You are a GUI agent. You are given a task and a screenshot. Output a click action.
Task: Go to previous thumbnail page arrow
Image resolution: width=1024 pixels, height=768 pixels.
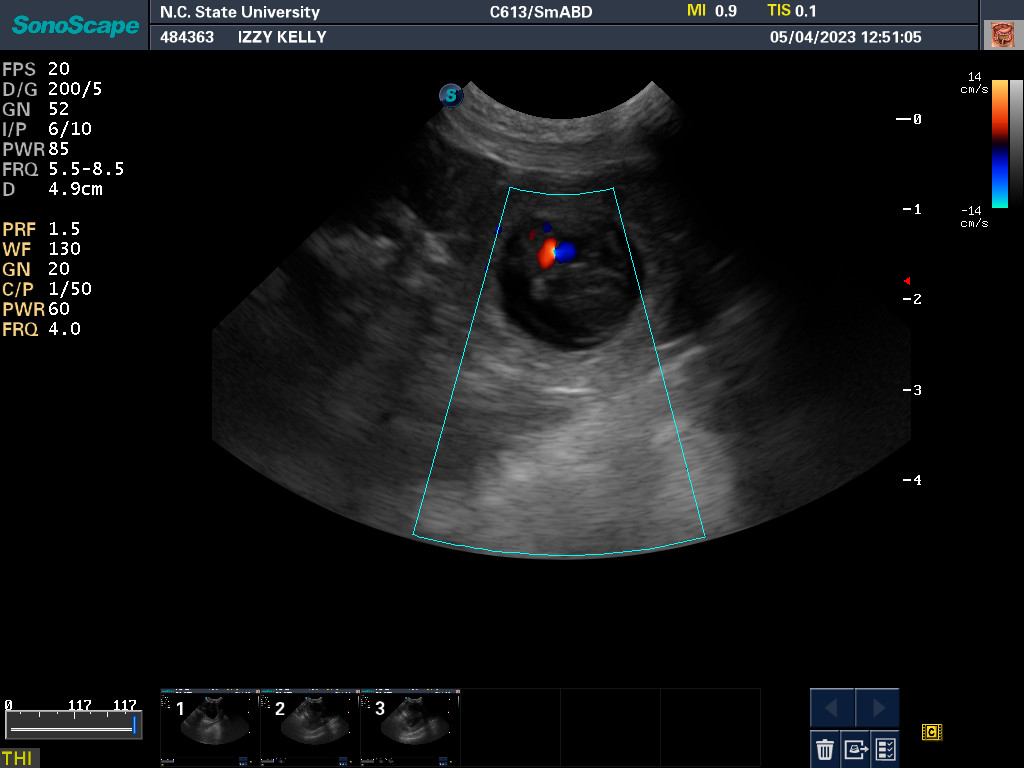click(832, 708)
